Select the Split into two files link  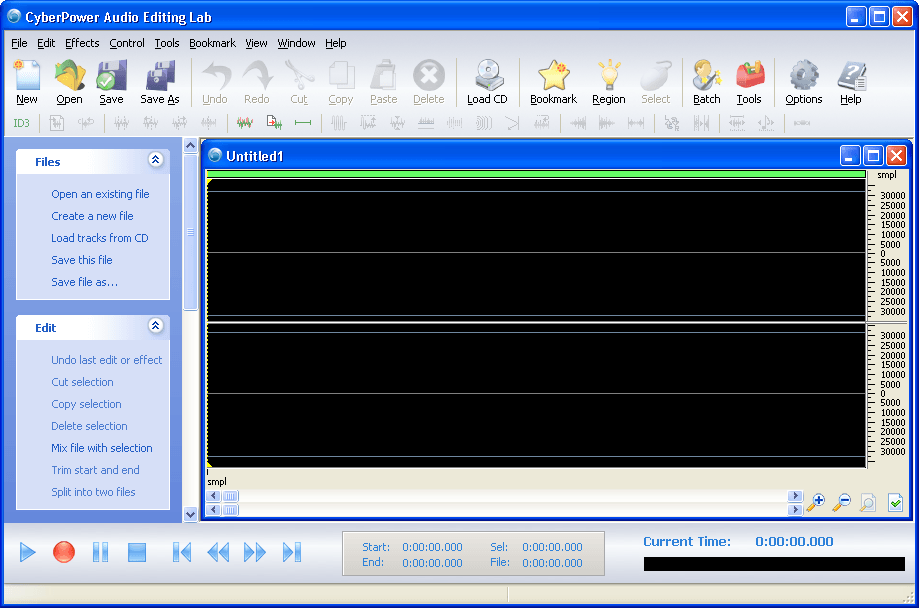point(93,492)
